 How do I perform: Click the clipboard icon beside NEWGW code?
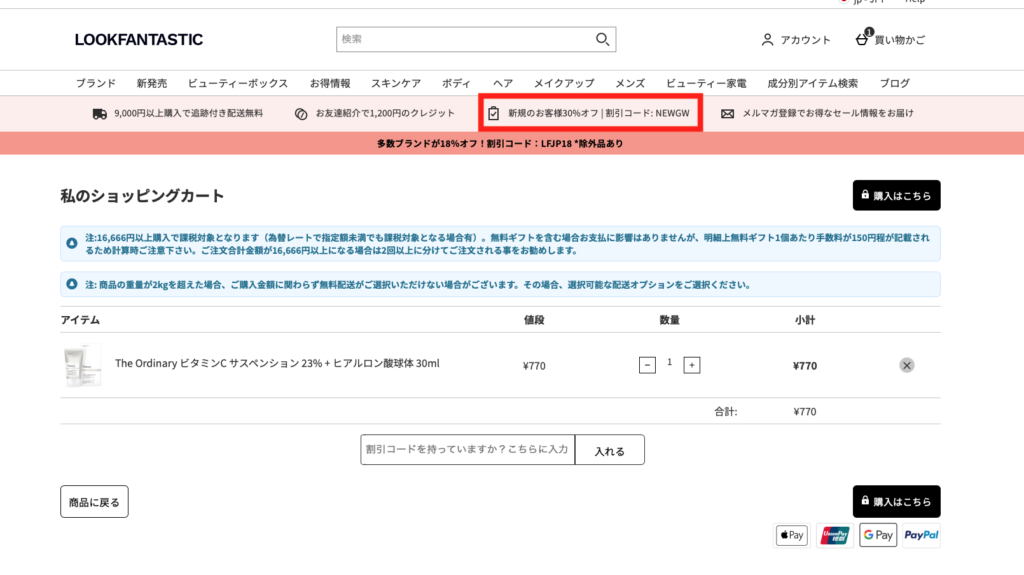tap(494, 113)
